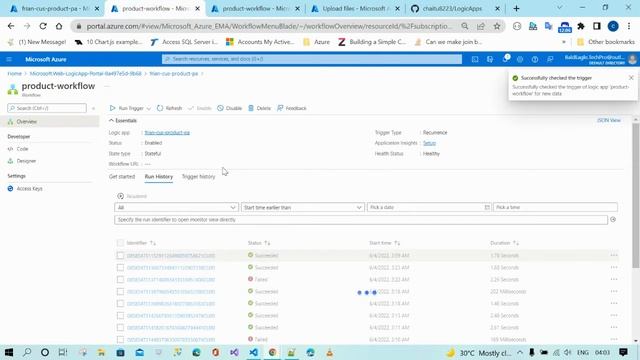Open run identifier link for the 3:22 AM Failed run
Image resolution: width=640 pixels, height=360 pixels.
tap(171, 280)
